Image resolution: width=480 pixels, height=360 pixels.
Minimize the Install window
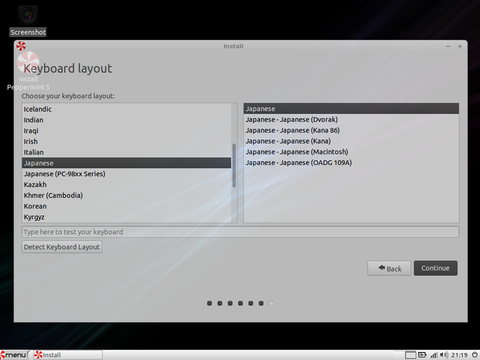click(x=448, y=46)
